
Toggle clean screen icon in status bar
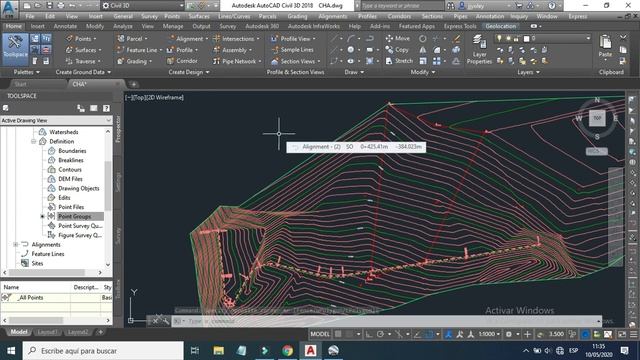[622, 334]
